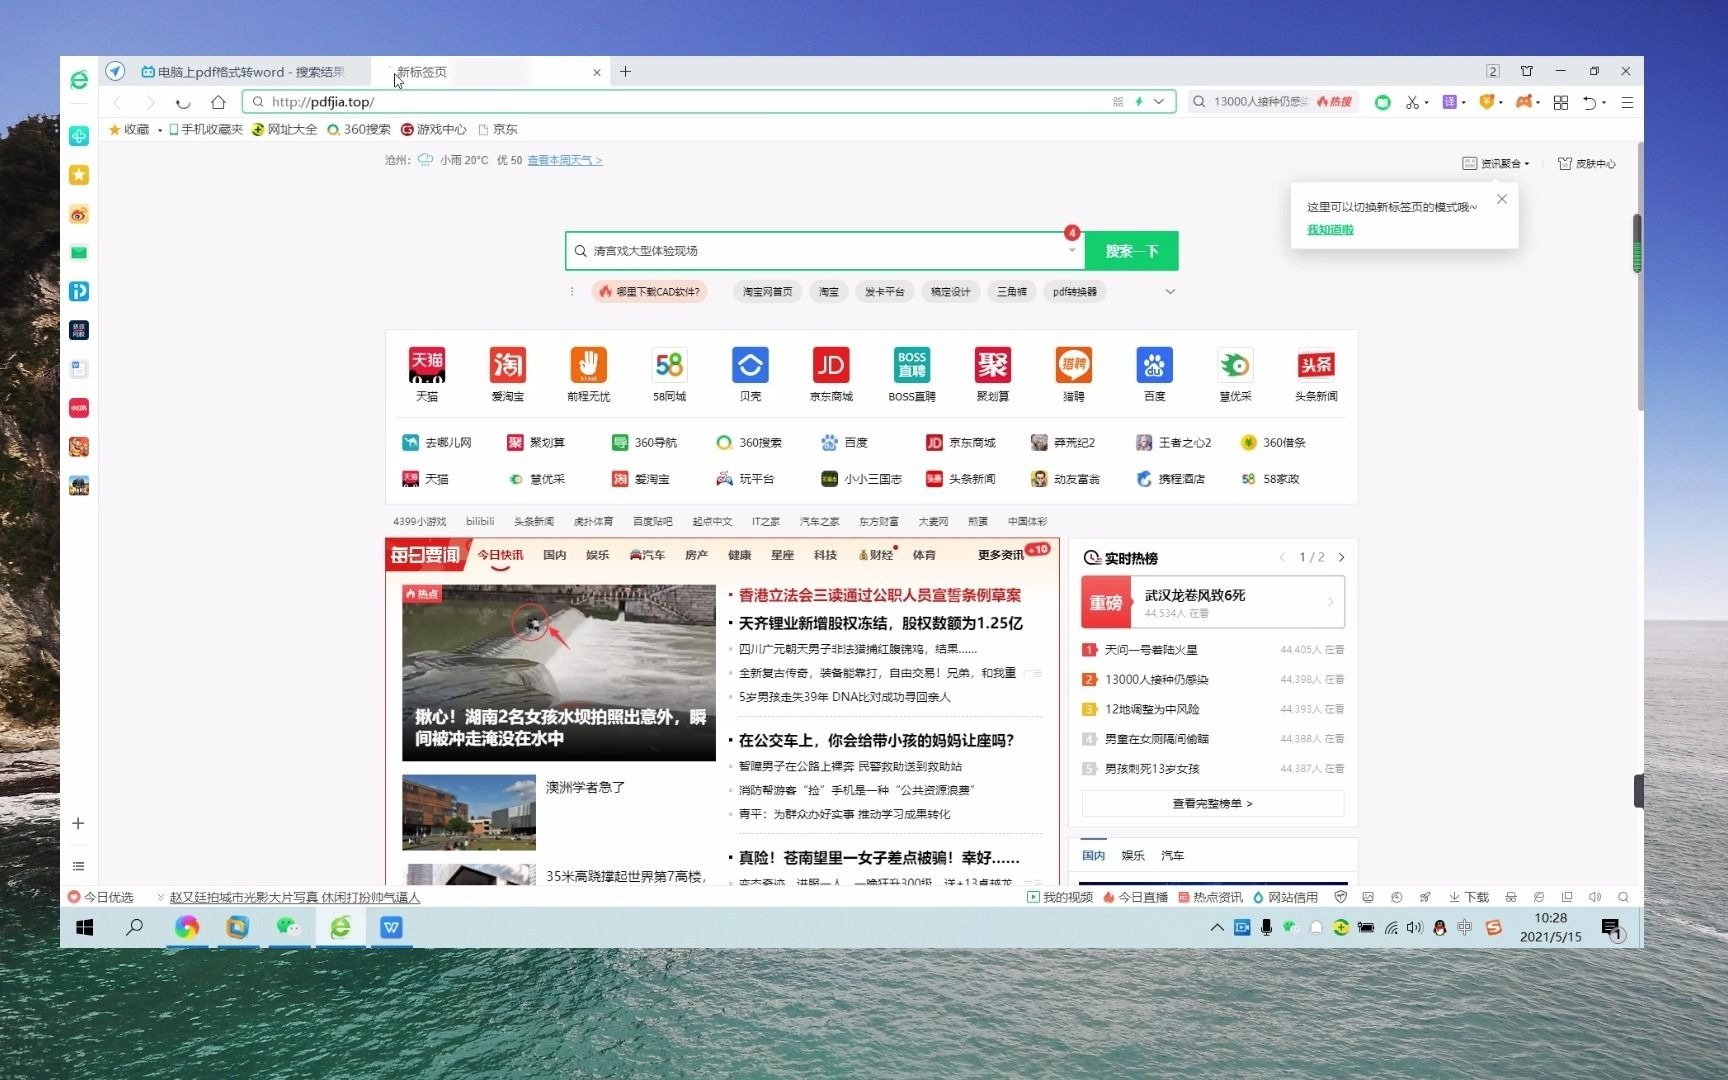Open the security shield protection center
Image resolution: width=1728 pixels, height=1080 pixels.
1489,102
